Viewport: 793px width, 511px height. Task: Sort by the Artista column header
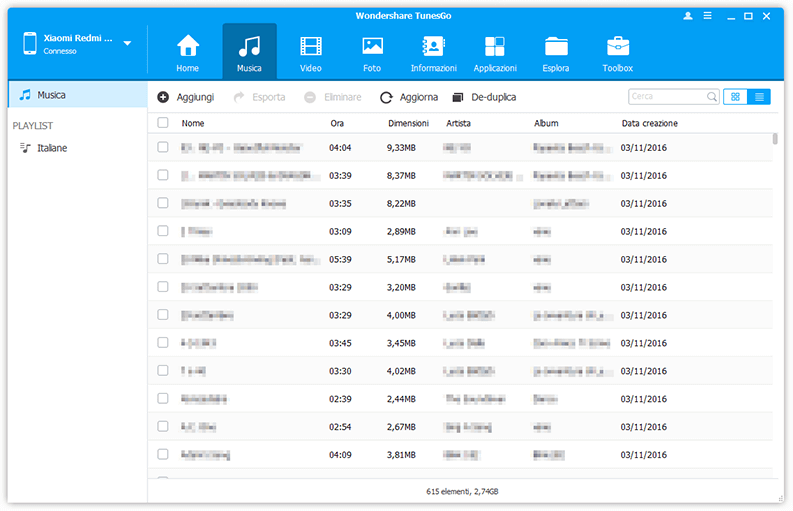coord(458,123)
